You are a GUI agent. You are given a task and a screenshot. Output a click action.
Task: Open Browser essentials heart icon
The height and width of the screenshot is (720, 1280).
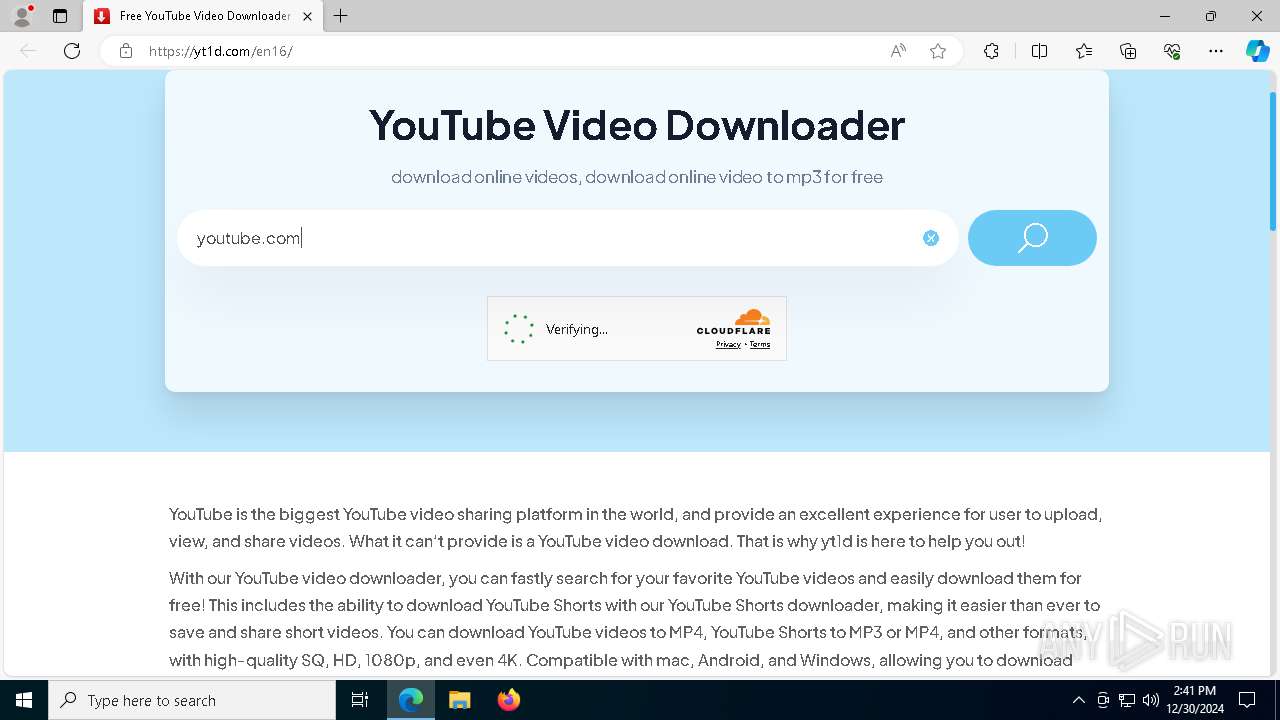pyautogui.click(x=1172, y=51)
